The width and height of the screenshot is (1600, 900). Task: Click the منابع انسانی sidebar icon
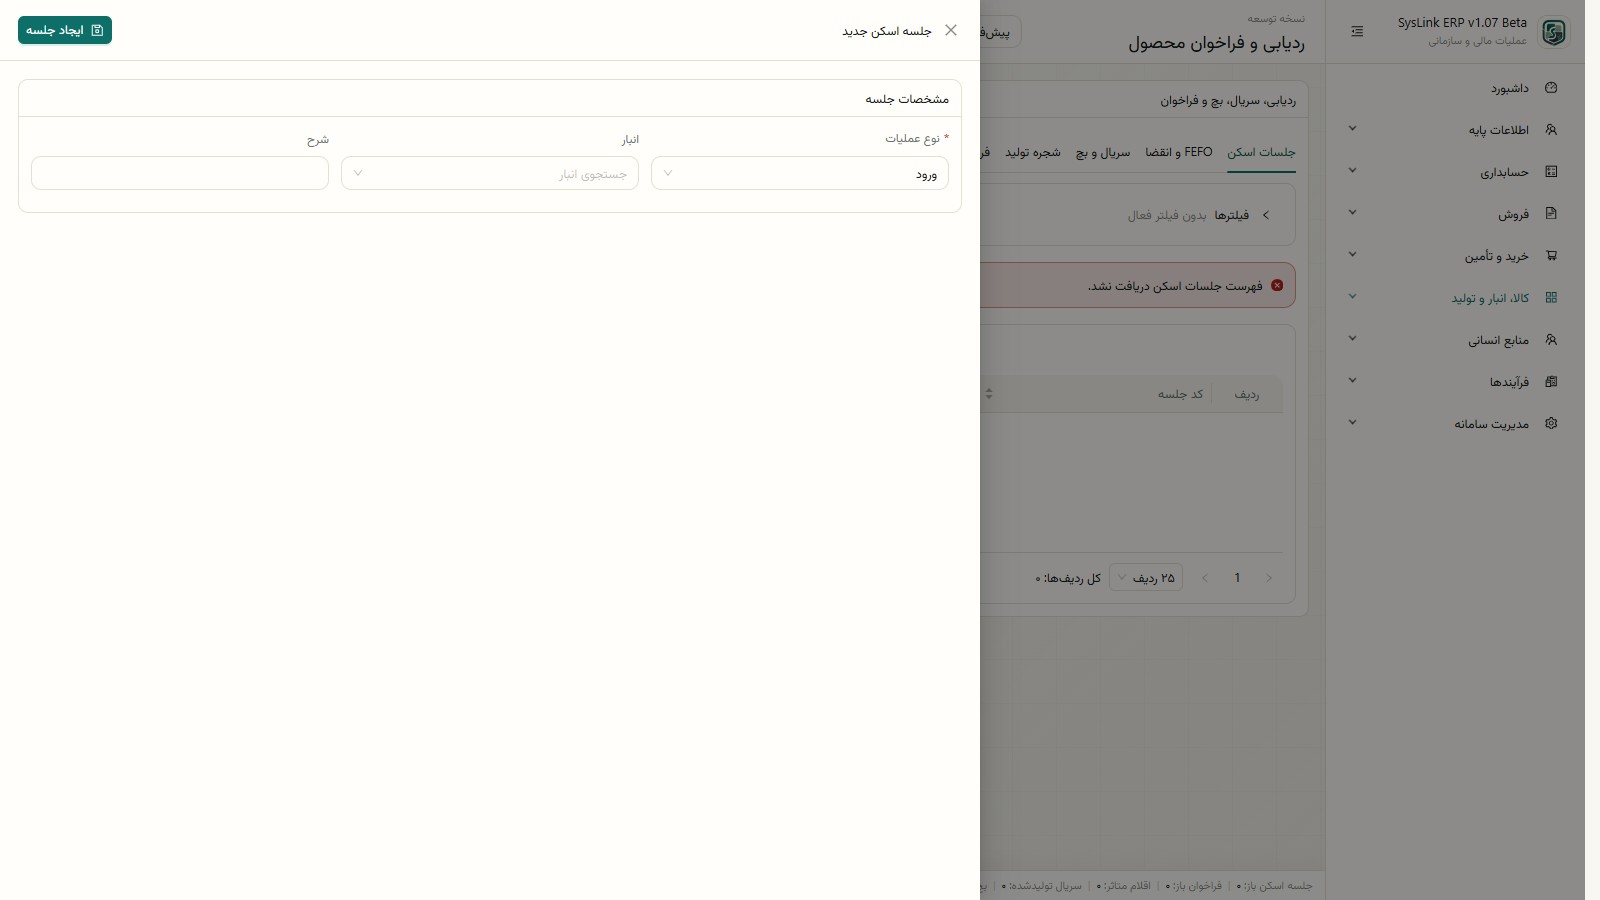point(1551,340)
